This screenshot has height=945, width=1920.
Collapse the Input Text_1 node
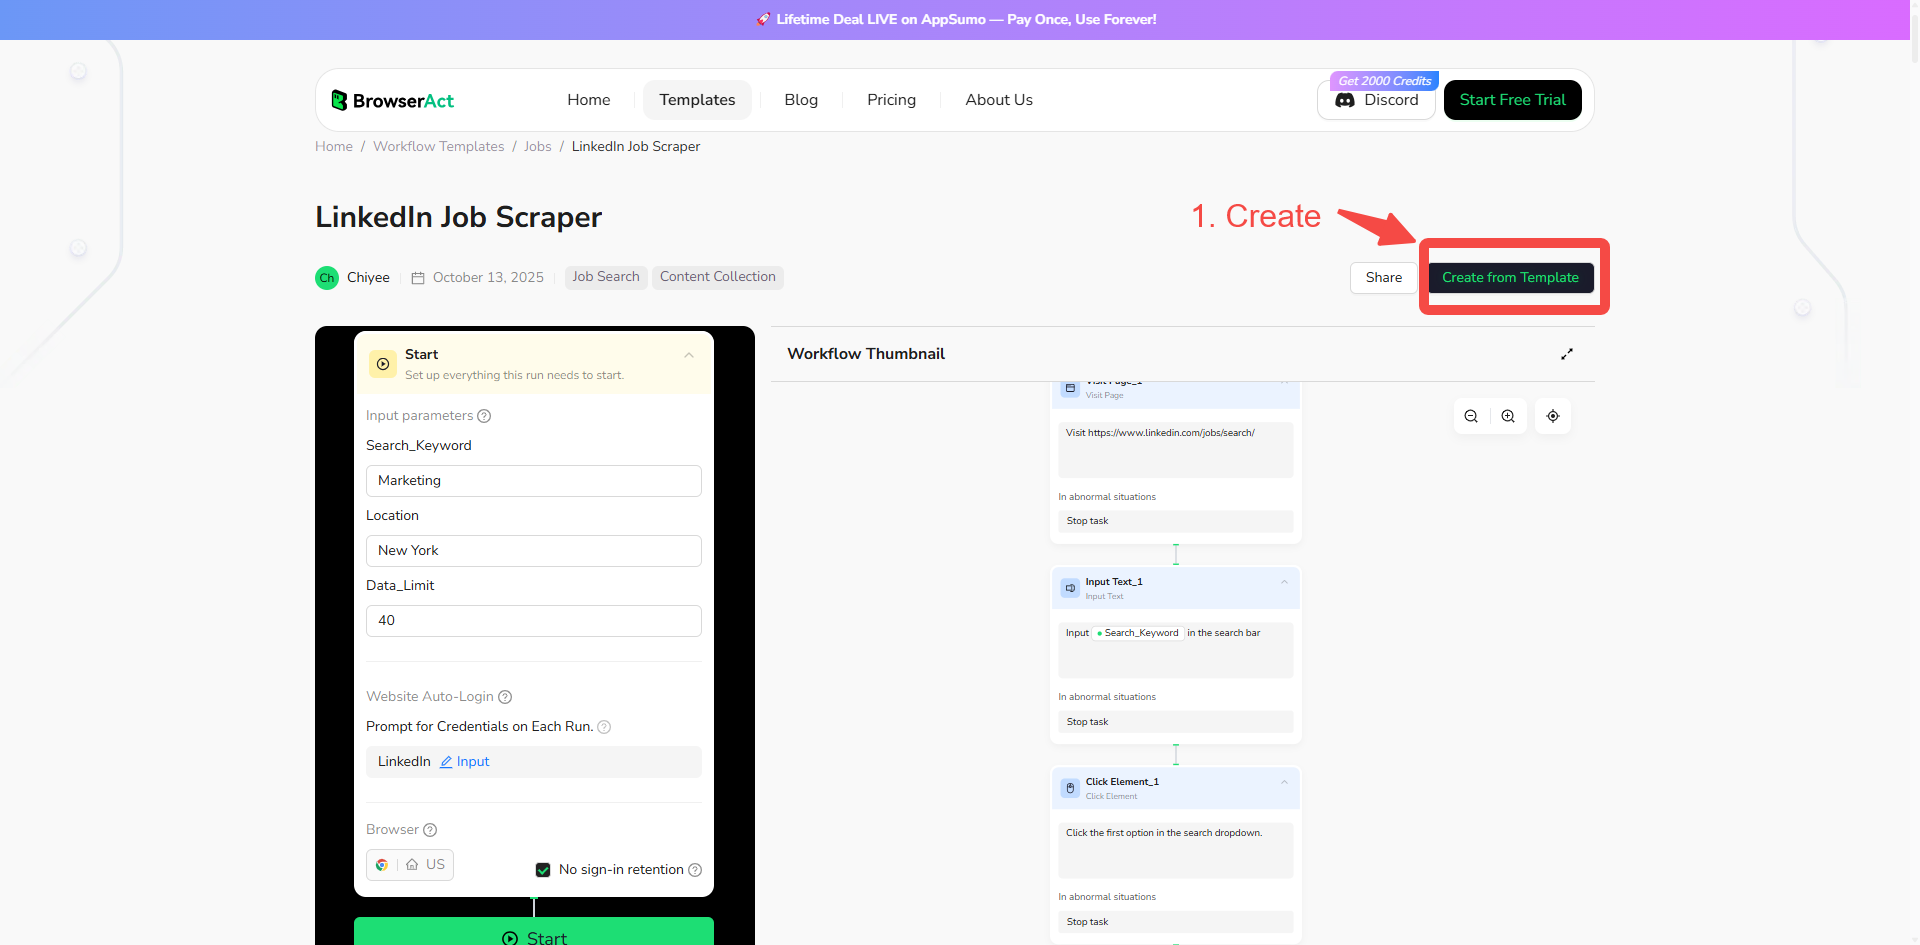1284,582
